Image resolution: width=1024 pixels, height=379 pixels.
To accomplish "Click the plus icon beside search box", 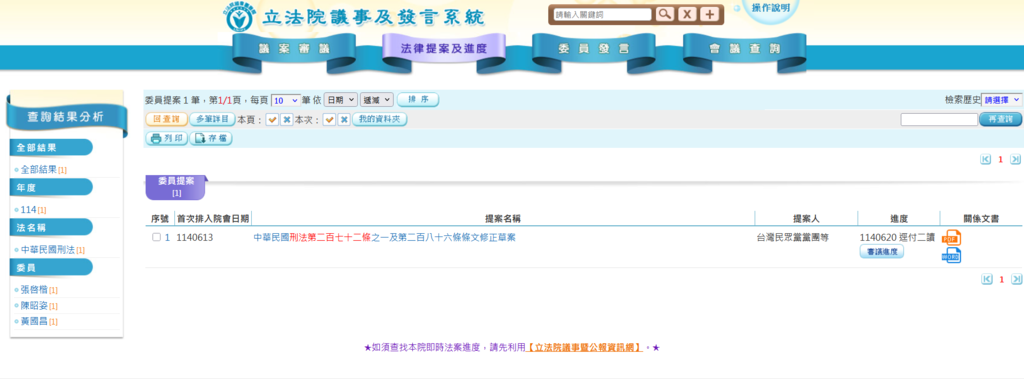I will click(x=710, y=14).
